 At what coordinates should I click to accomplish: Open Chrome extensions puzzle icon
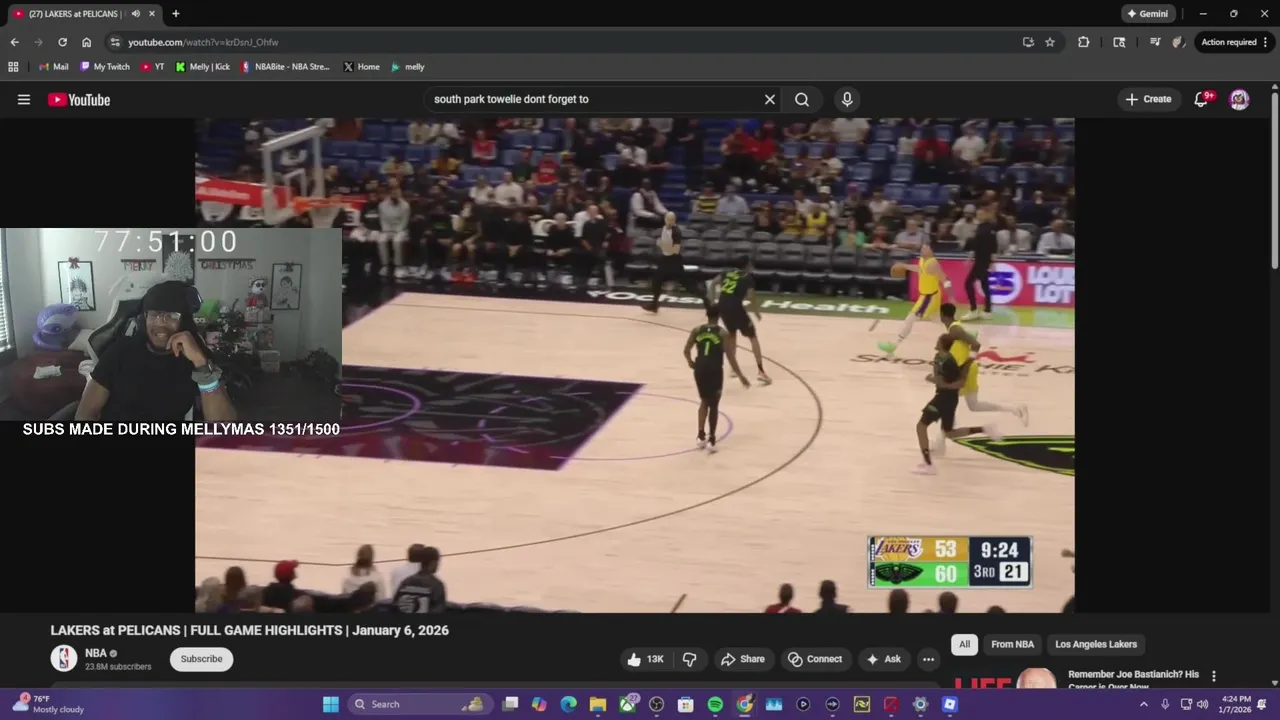[x=1083, y=42]
